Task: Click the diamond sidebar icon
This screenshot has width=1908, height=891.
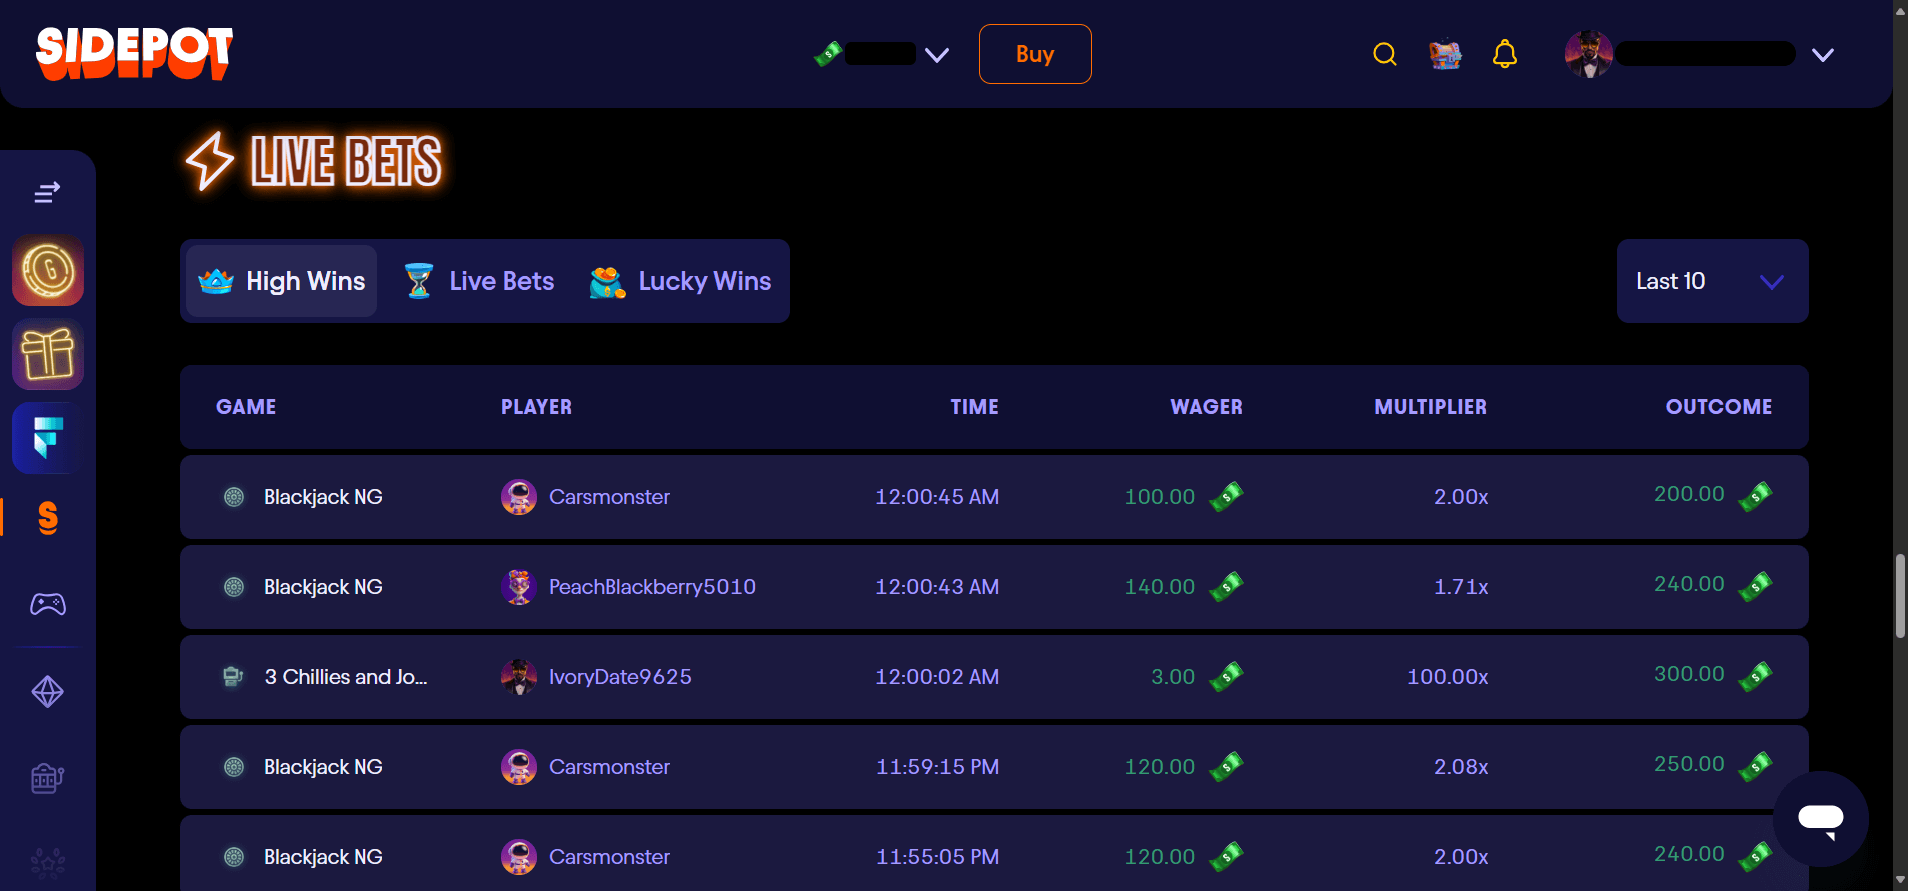Action: pos(48,691)
